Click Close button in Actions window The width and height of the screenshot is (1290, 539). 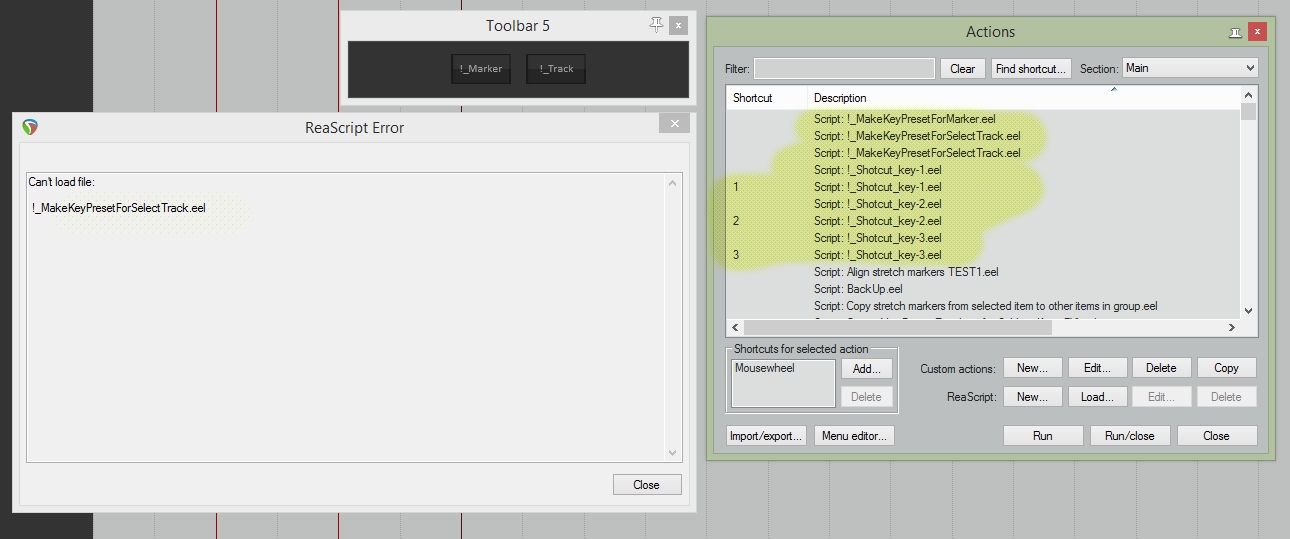pyautogui.click(x=1216, y=436)
